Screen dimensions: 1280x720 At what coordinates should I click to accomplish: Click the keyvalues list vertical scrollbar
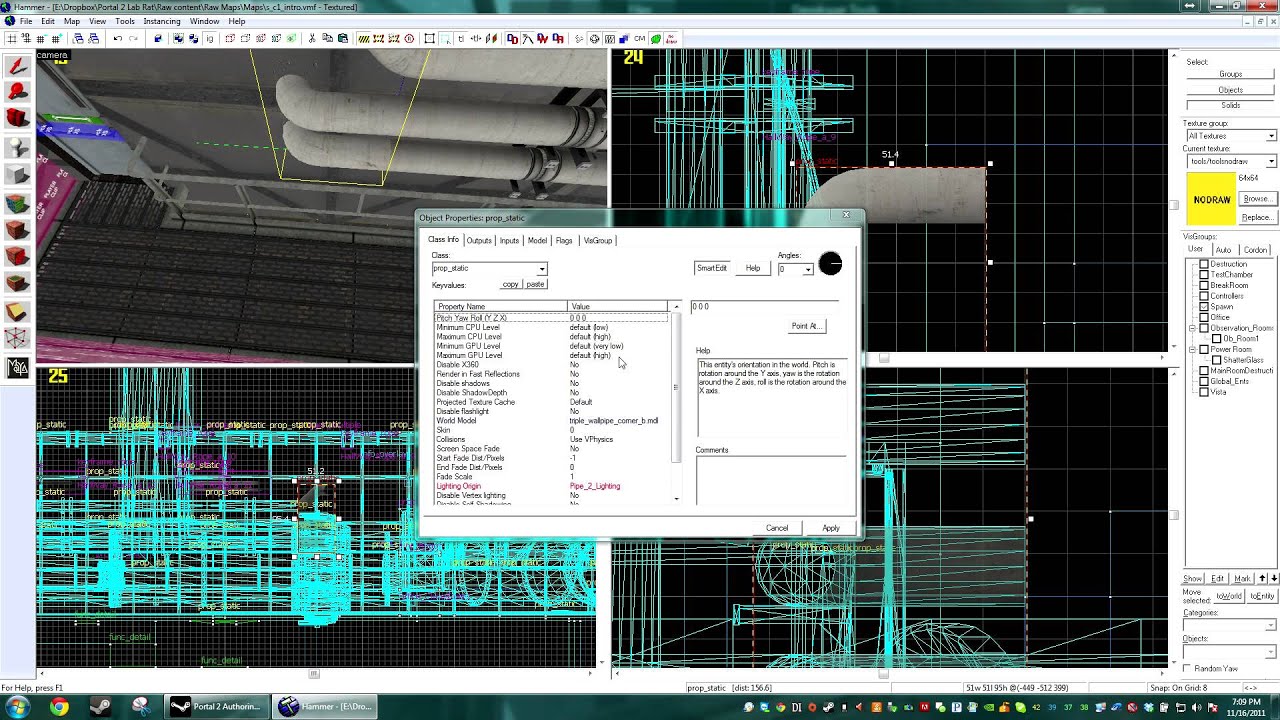[x=676, y=404]
